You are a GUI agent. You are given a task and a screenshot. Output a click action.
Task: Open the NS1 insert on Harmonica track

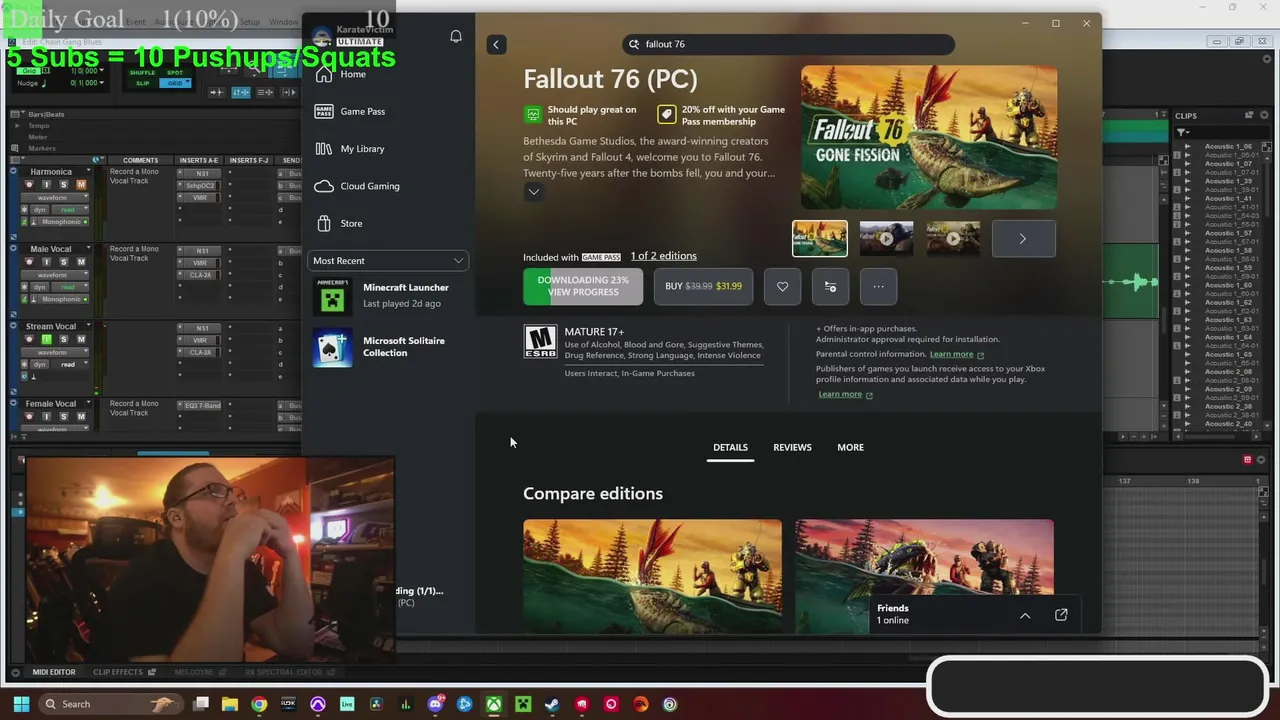tap(201, 173)
